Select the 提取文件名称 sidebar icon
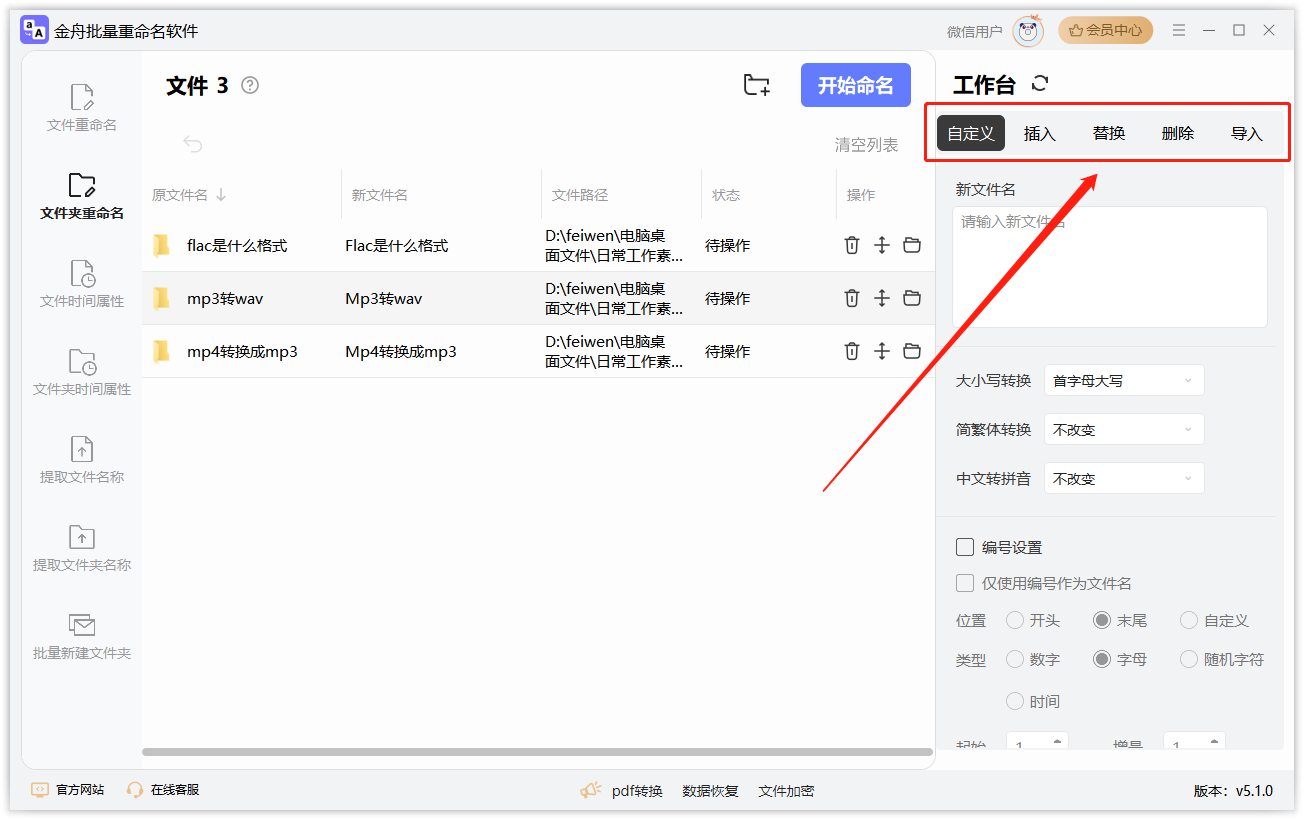The width and height of the screenshot is (1304, 820). (x=80, y=460)
